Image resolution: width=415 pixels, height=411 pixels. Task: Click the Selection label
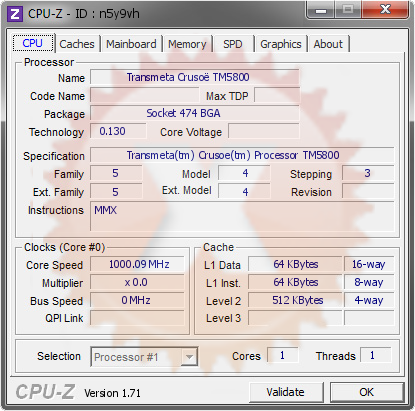(59, 356)
